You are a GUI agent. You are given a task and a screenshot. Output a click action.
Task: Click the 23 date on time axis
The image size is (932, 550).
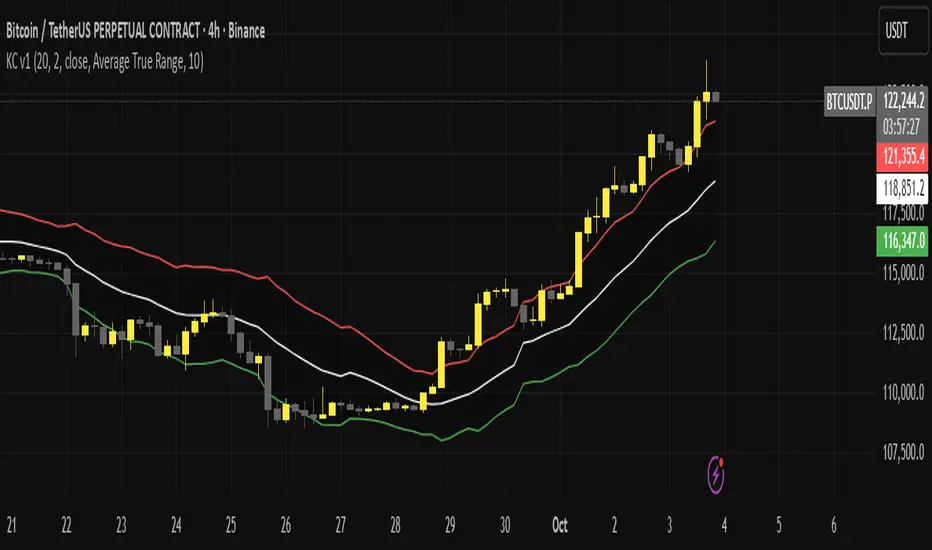click(x=121, y=525)
